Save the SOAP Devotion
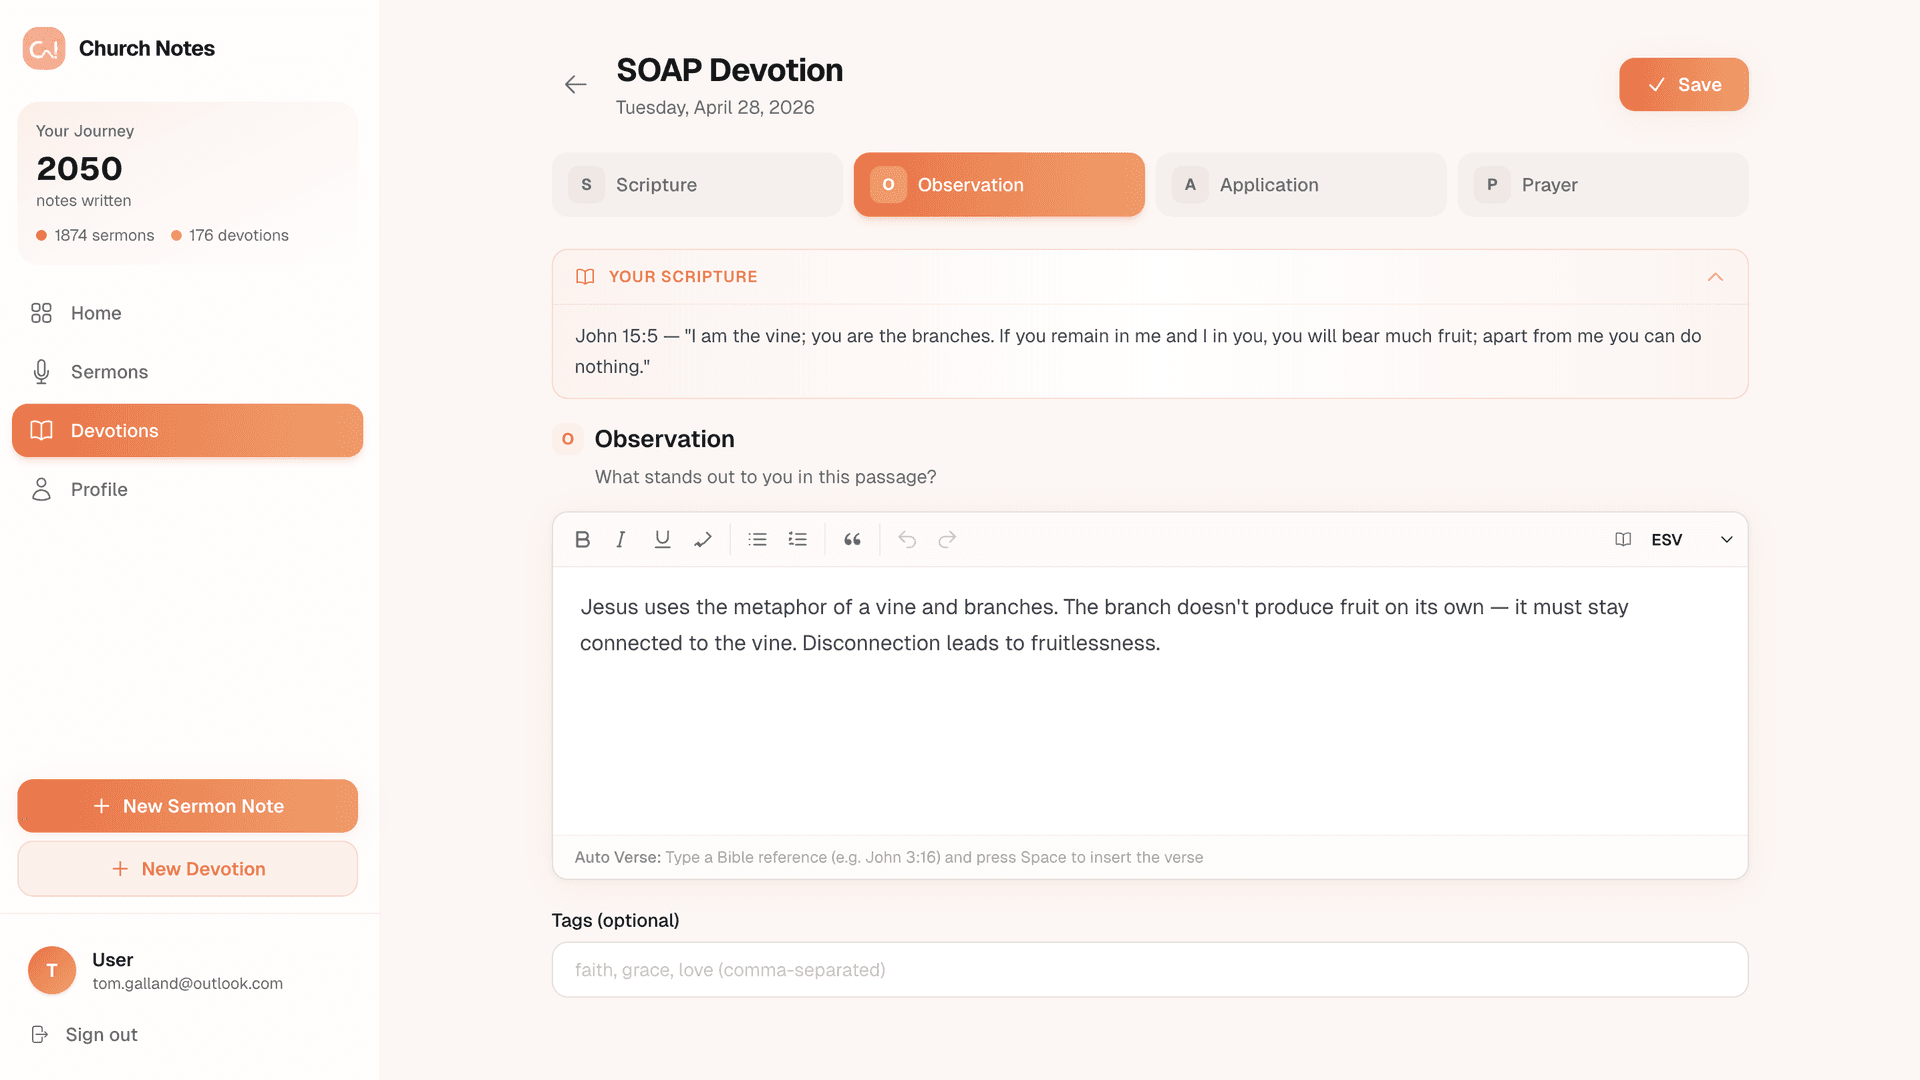1920x1080 pixels. click(x=1683, y=84)
